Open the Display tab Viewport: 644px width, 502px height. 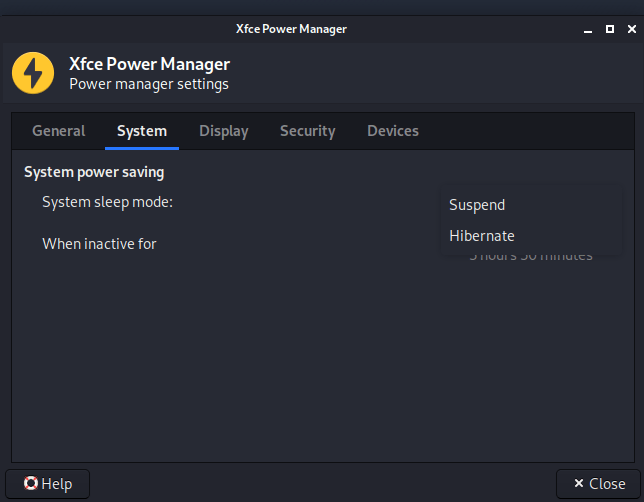pyautogui.click(x=223, y=131)
